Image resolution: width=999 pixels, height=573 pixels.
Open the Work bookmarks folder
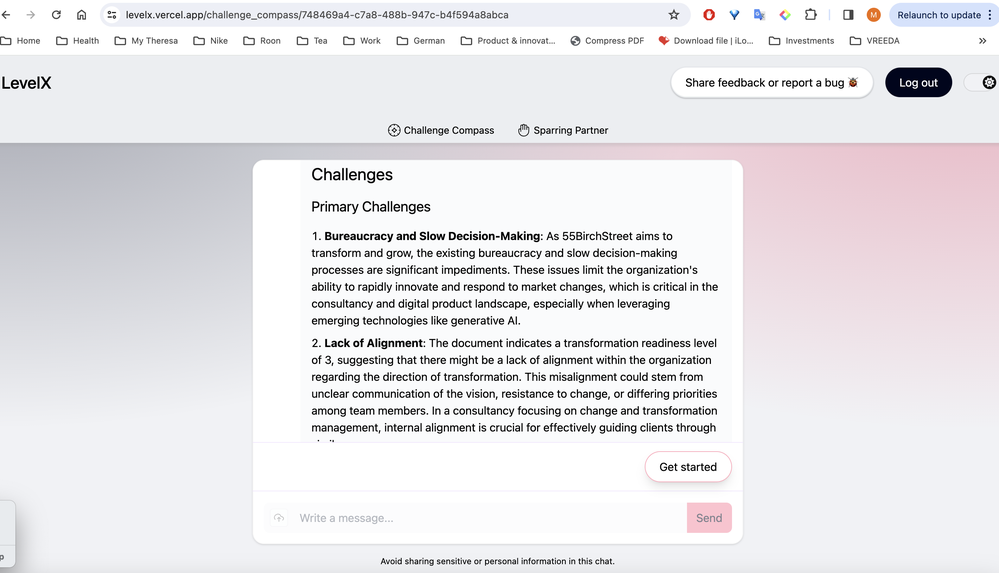(x=362, y=41)
